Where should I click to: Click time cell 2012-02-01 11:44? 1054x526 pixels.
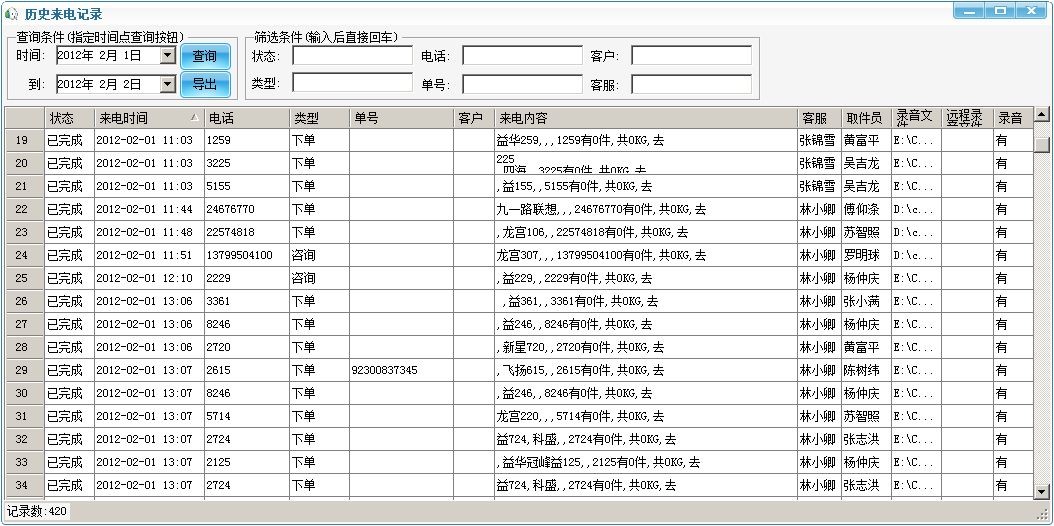(149, 210)
